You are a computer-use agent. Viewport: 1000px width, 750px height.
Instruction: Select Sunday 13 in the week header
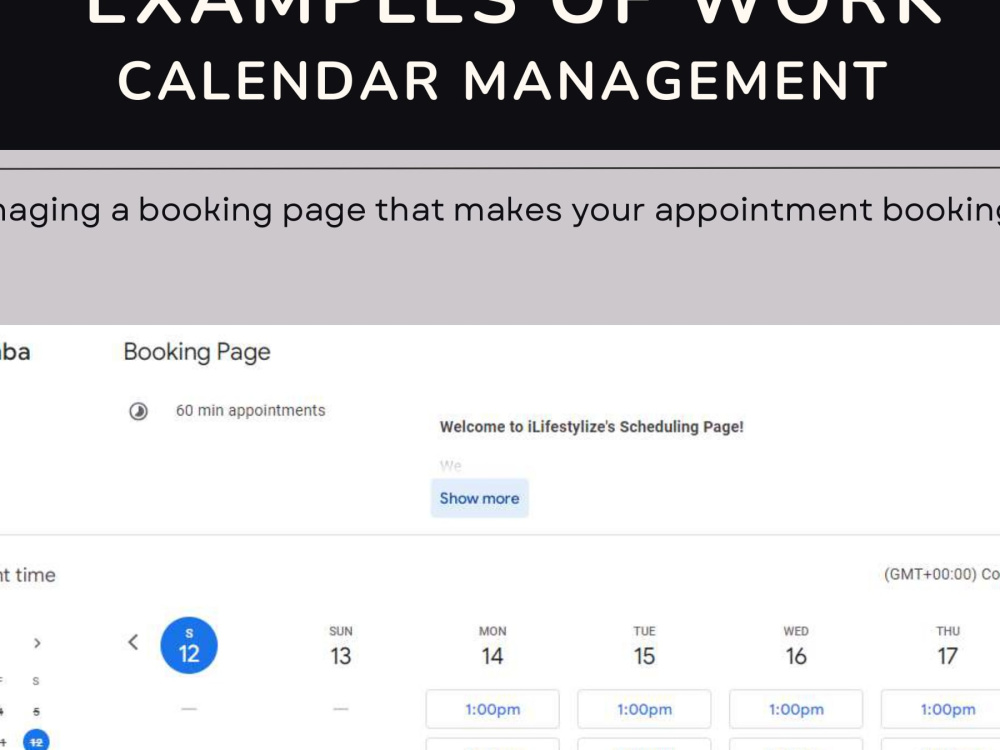[x=341, y=646]
